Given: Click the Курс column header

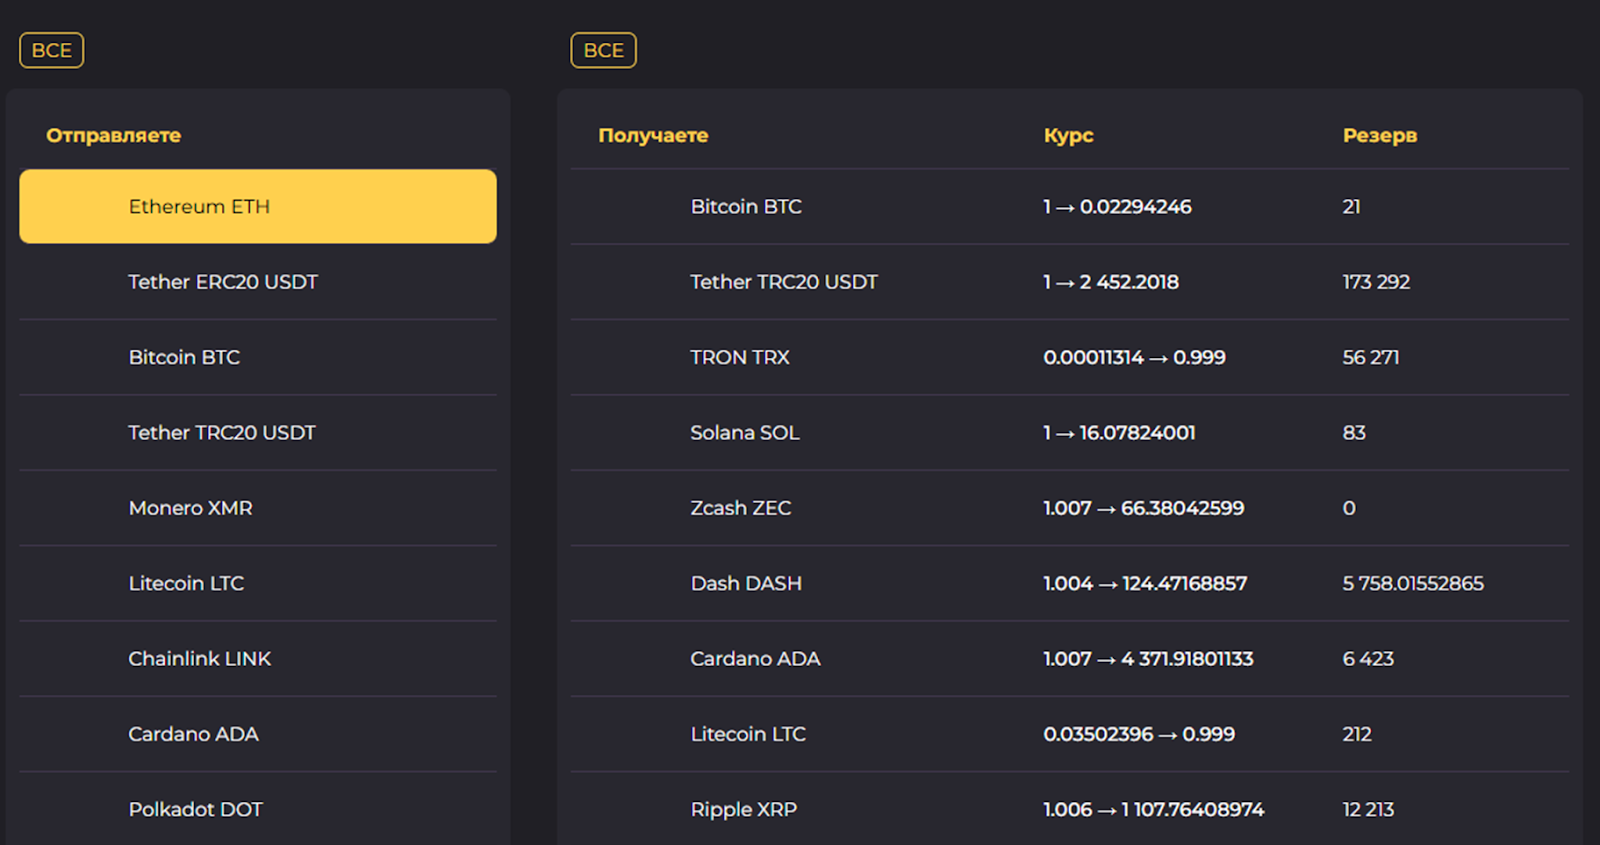Looking at the screenshot, I should click(x=1068, y=135).
